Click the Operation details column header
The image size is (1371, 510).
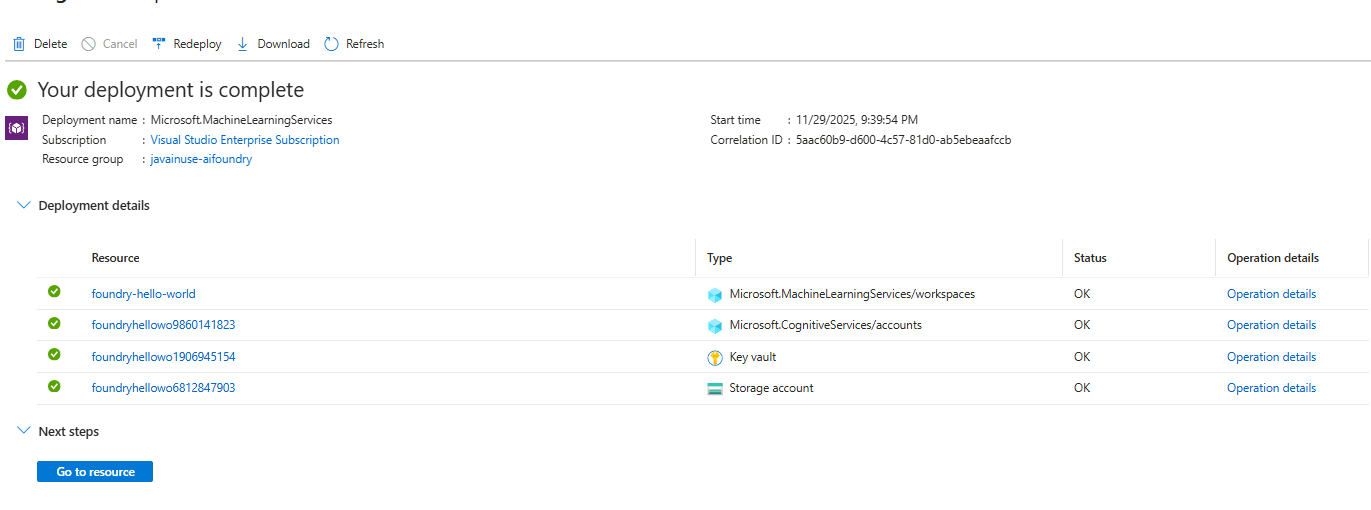1273,258
